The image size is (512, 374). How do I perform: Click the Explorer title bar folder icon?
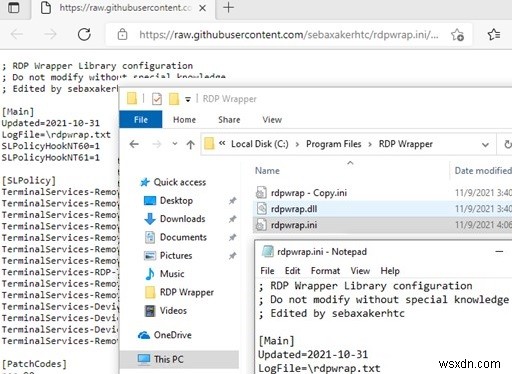(132, 99)
